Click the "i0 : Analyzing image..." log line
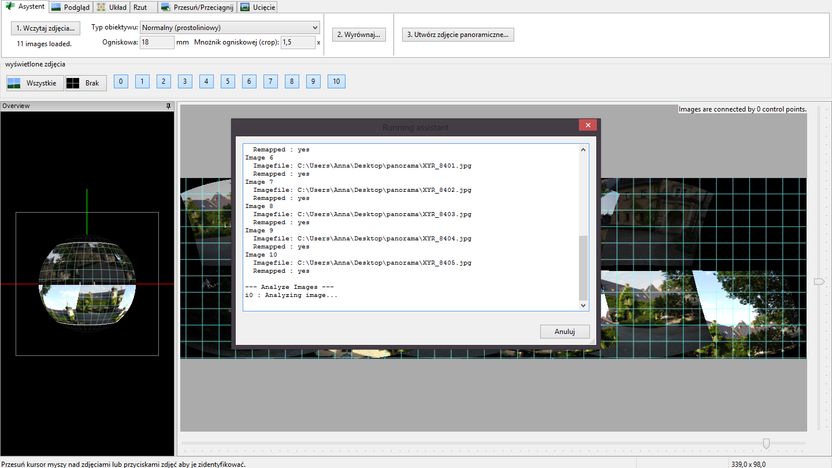The height and width of the screenshot is (468, 832). (x=291, y=295)
